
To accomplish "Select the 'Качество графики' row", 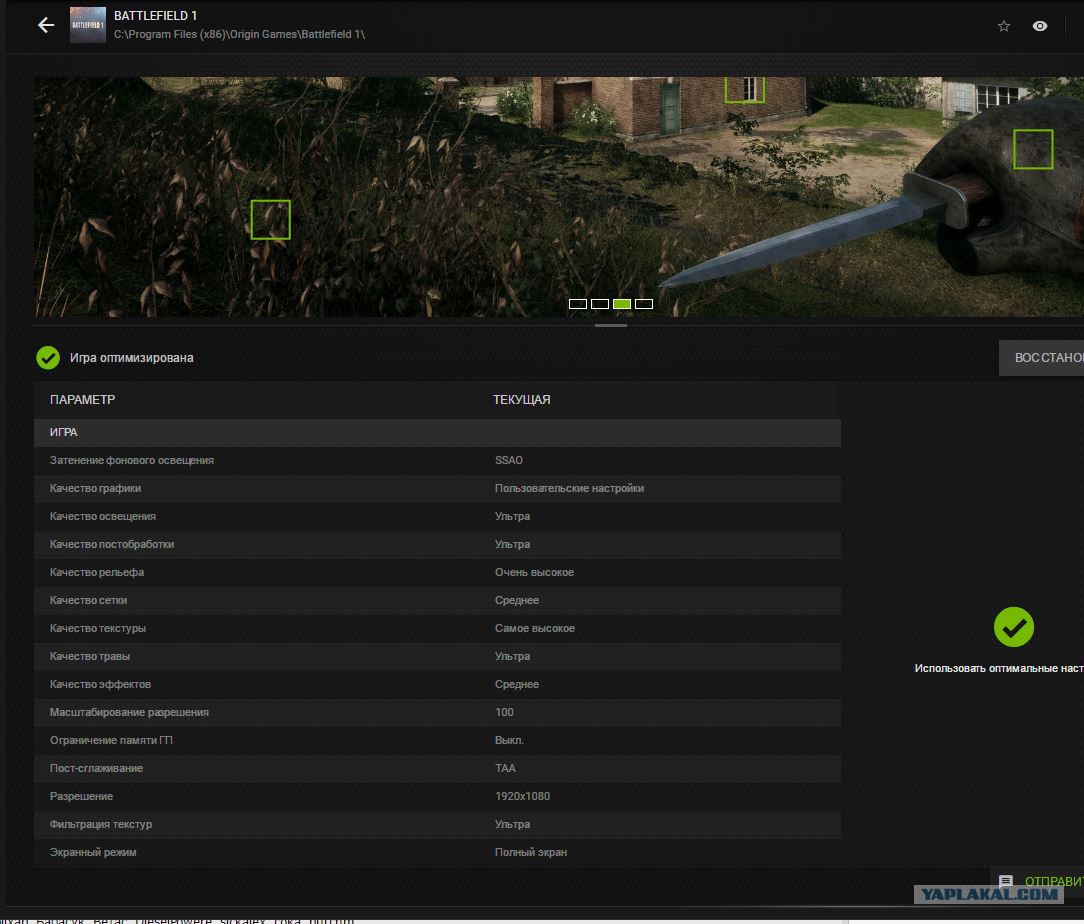I will coord(438,489).
